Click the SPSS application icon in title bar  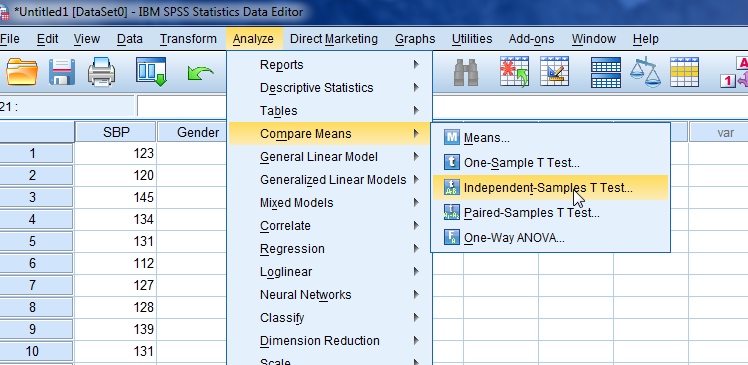click(x=4, y=12)
